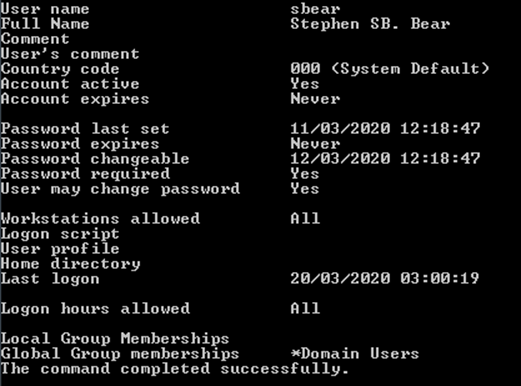Screen dimensions: 521x386
Task: Click the Password expires Never value
Action: (315, 144)
